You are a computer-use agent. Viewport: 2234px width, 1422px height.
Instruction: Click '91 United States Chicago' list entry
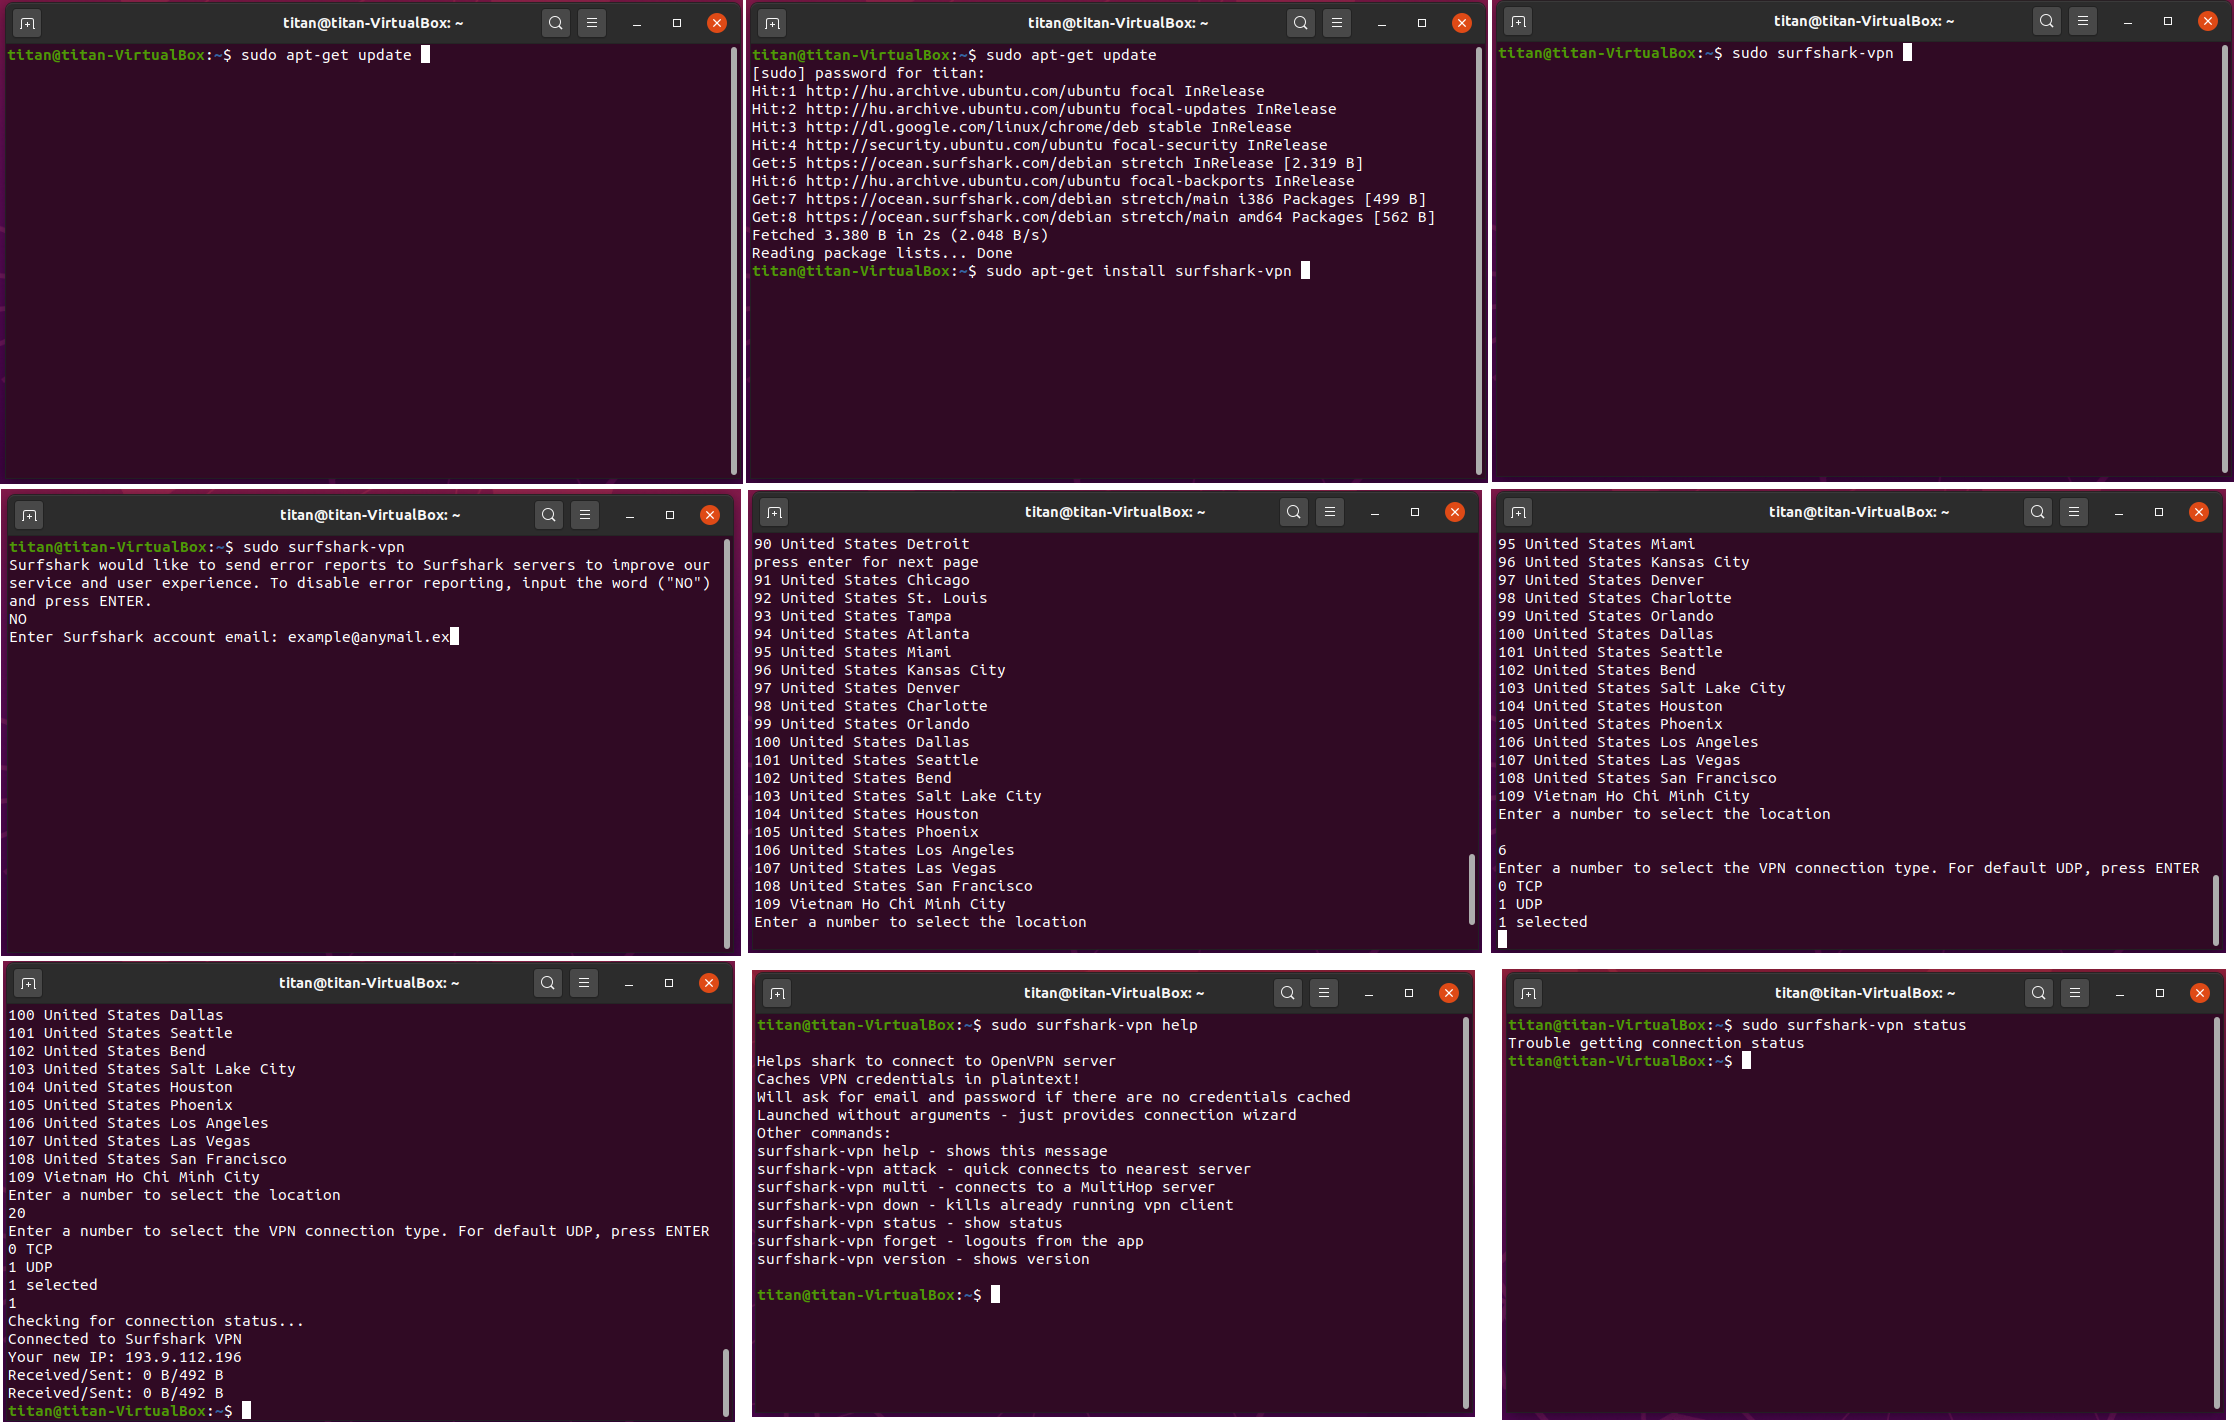click(x=862, y=580)
